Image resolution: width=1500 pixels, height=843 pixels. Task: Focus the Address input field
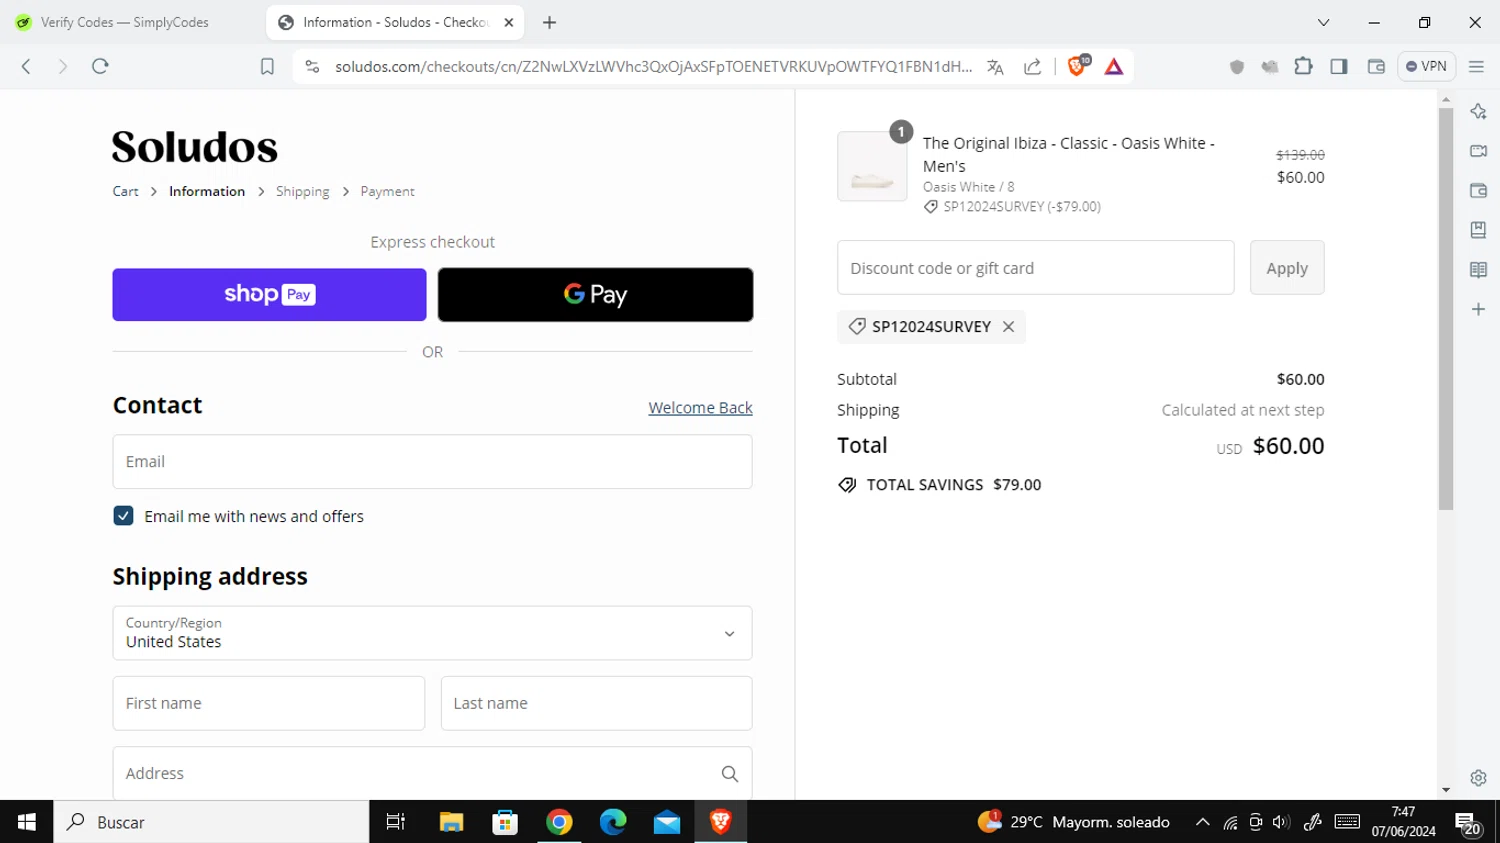pyautogui.click(x=432, y=773)
